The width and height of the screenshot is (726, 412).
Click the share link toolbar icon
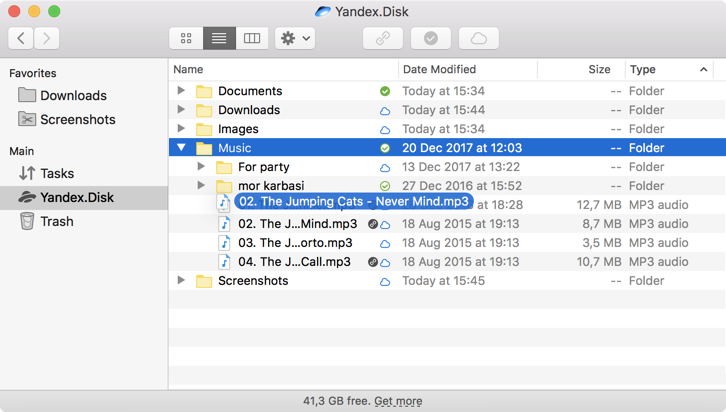(383, 38)
